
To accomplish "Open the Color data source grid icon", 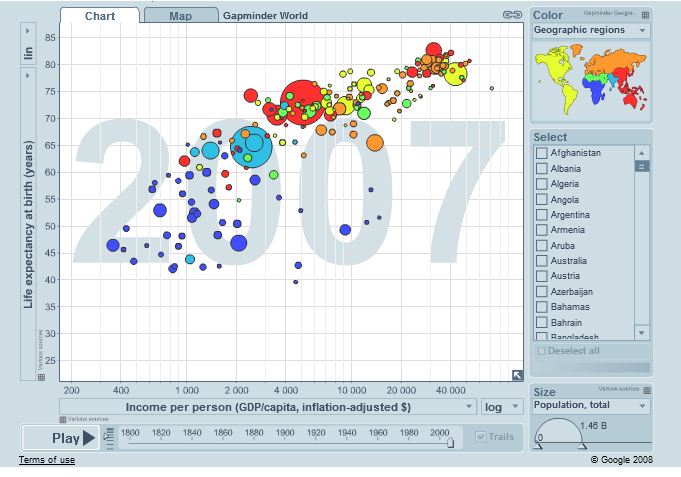I will click(645, 15).
